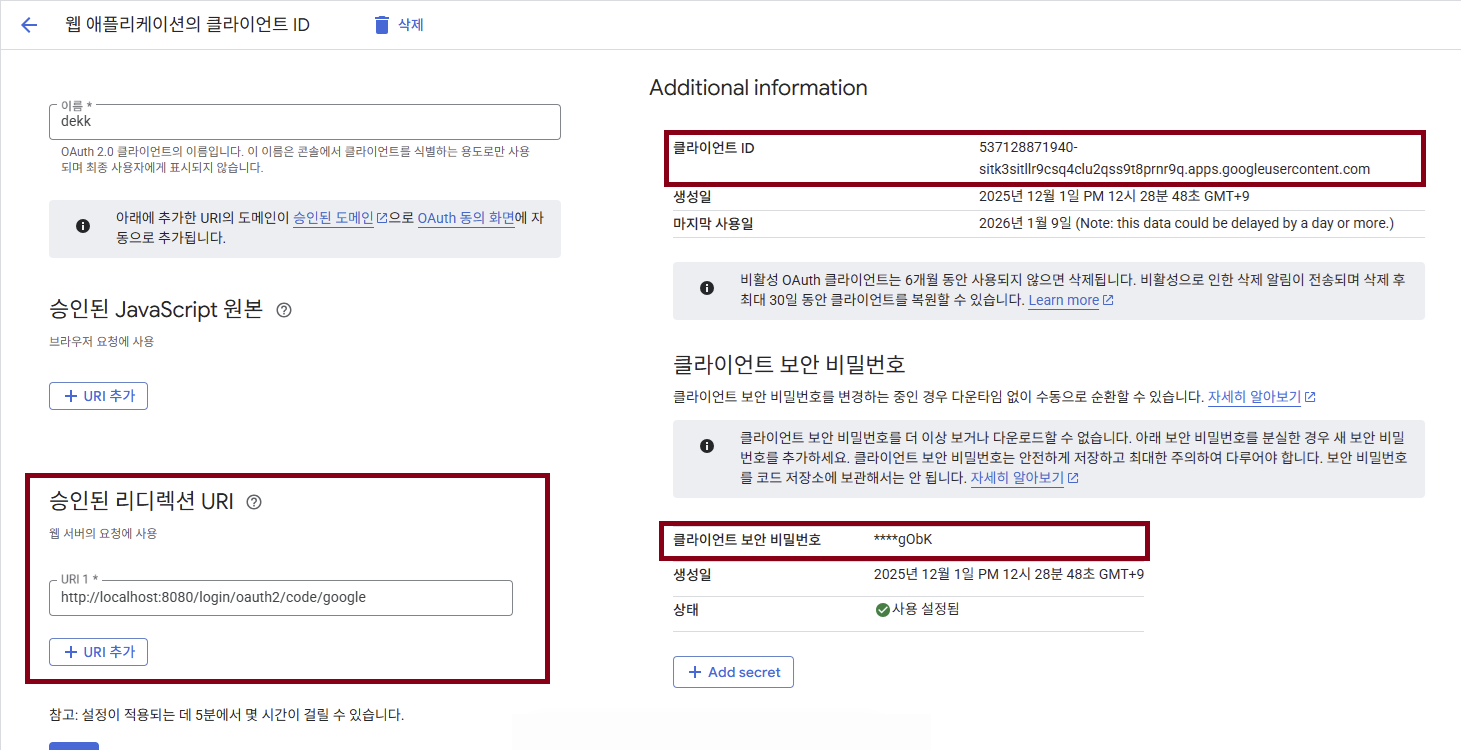Open the OAuth 동의 화면 link

click(465, 218)
